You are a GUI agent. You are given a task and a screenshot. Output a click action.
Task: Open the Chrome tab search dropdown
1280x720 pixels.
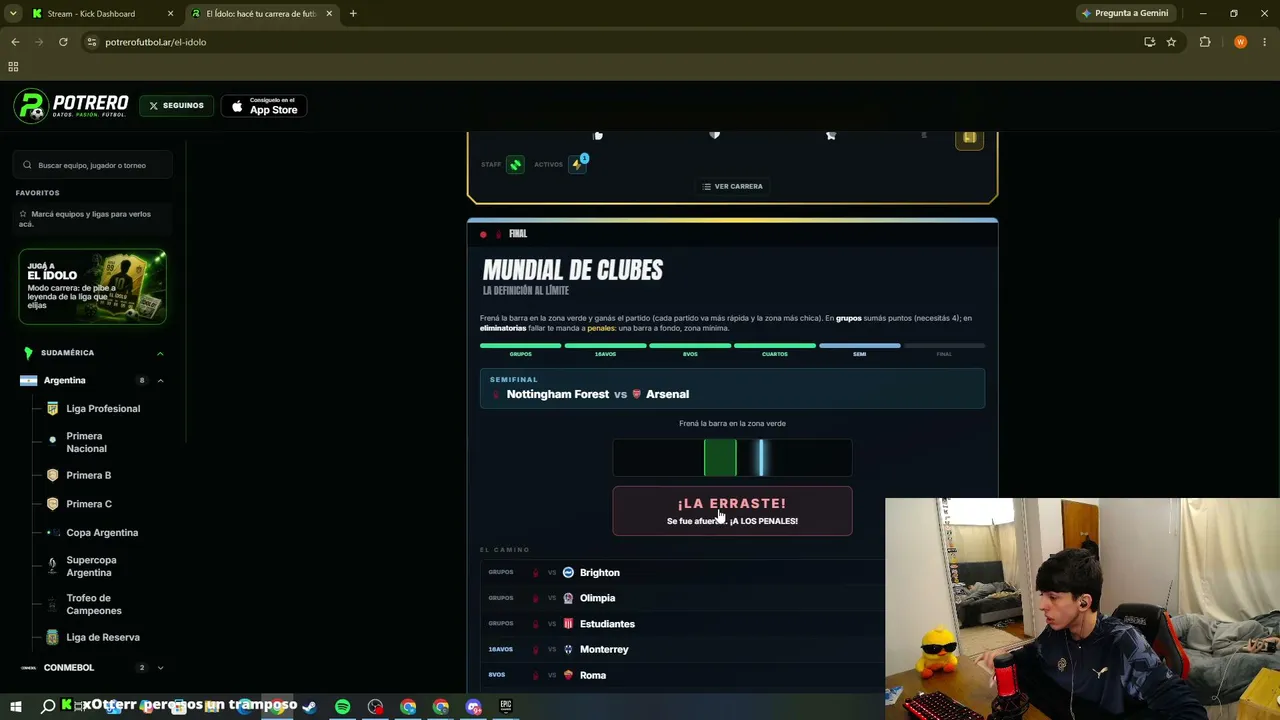pos(13,13)
